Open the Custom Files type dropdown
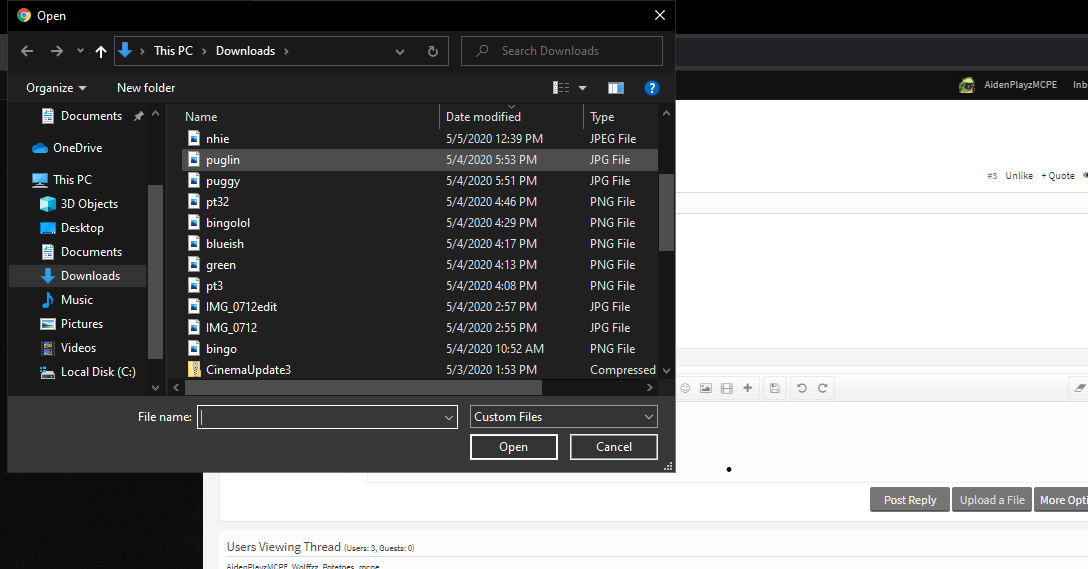Screen dimensions: 1088x569 (x=563, y=417)
